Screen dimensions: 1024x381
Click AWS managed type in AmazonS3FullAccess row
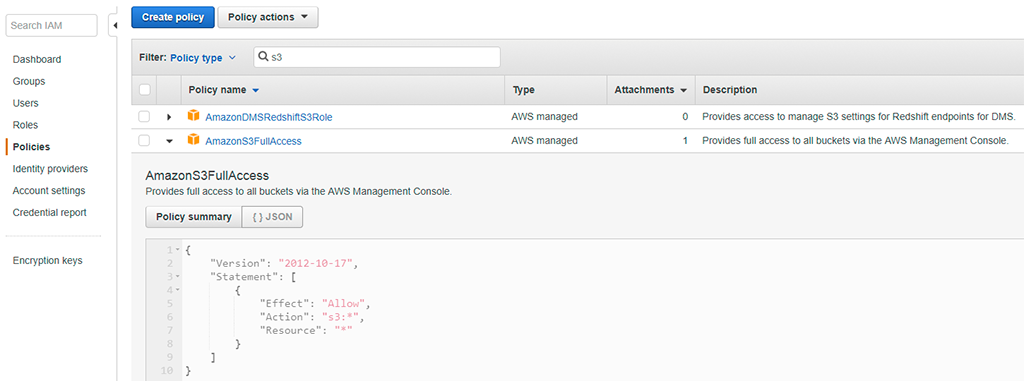pos(545,141)
